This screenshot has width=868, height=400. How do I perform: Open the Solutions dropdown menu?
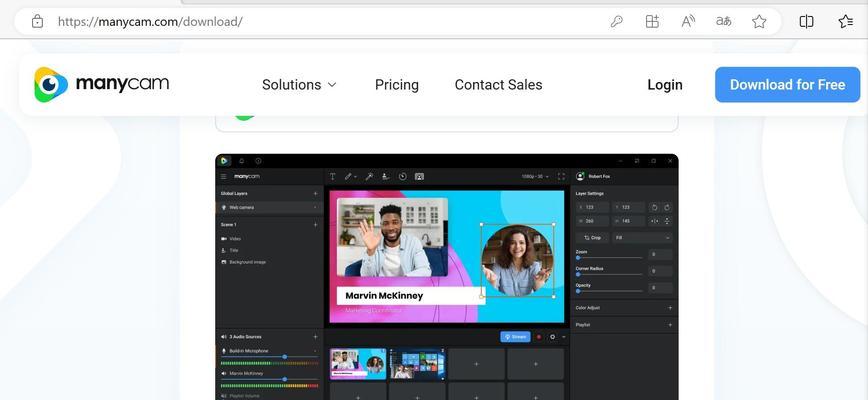pyautogui.click(x=299, y=85)
